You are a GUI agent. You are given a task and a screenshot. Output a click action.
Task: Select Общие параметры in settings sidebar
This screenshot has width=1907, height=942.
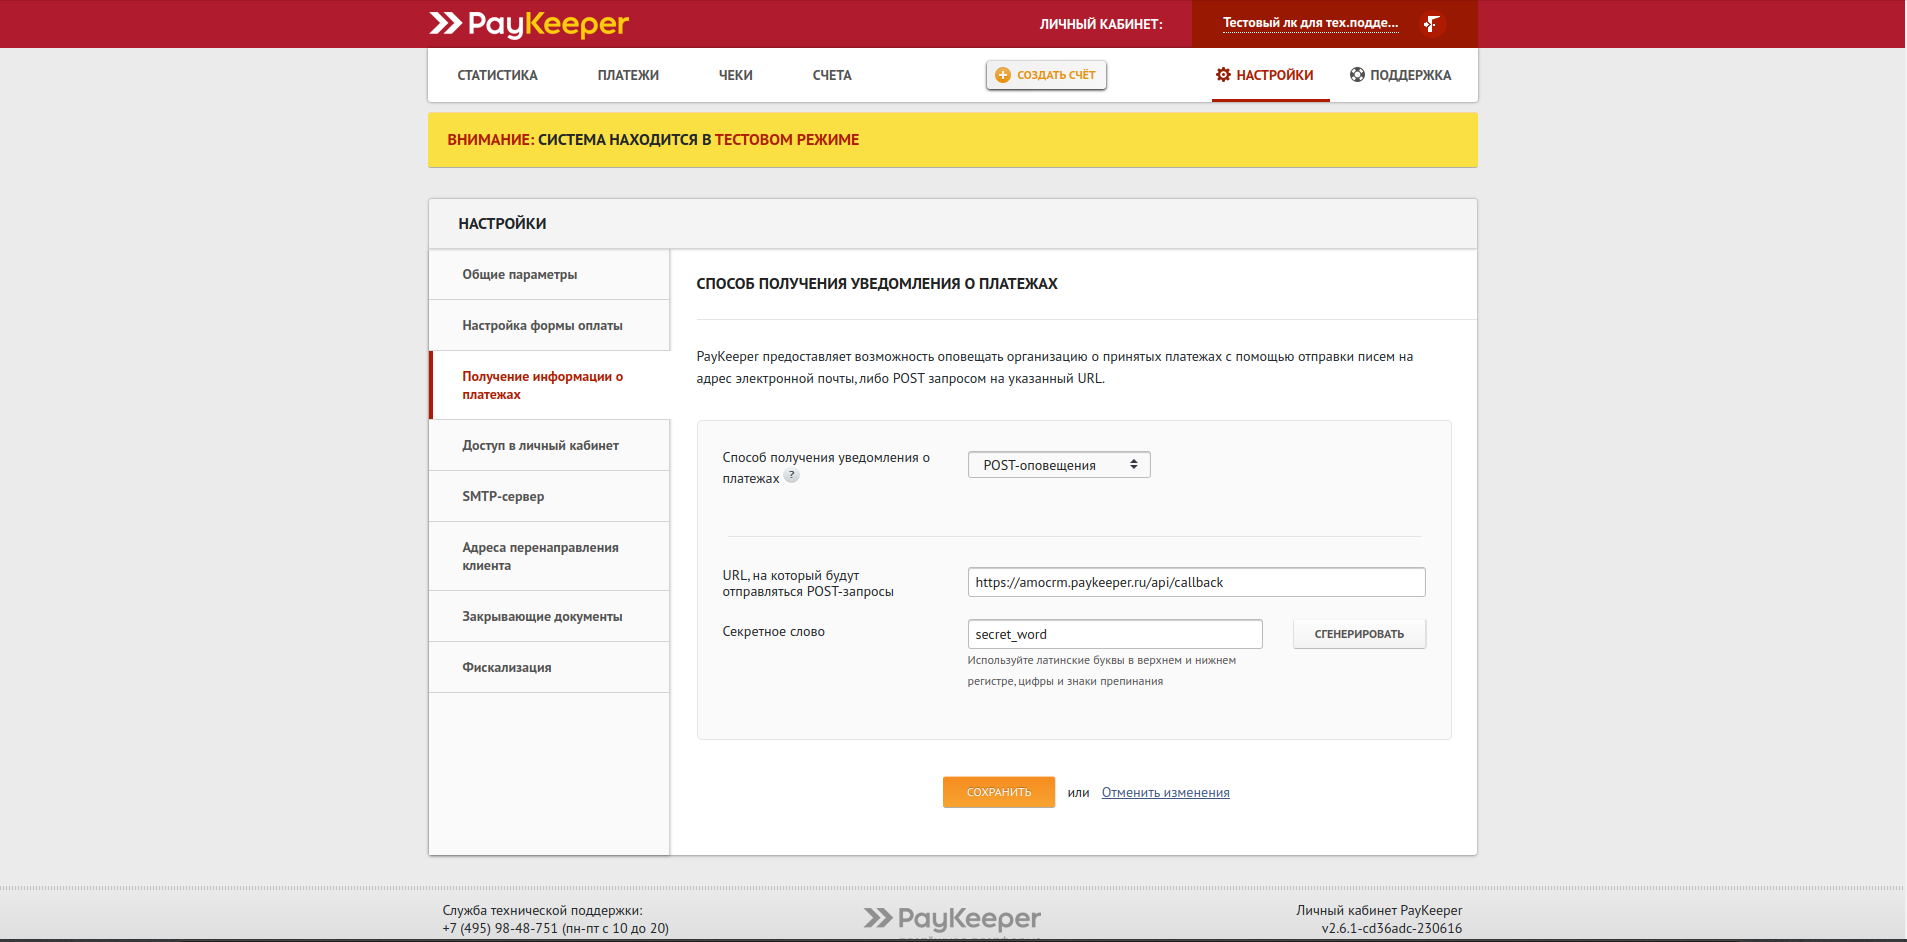519,274
